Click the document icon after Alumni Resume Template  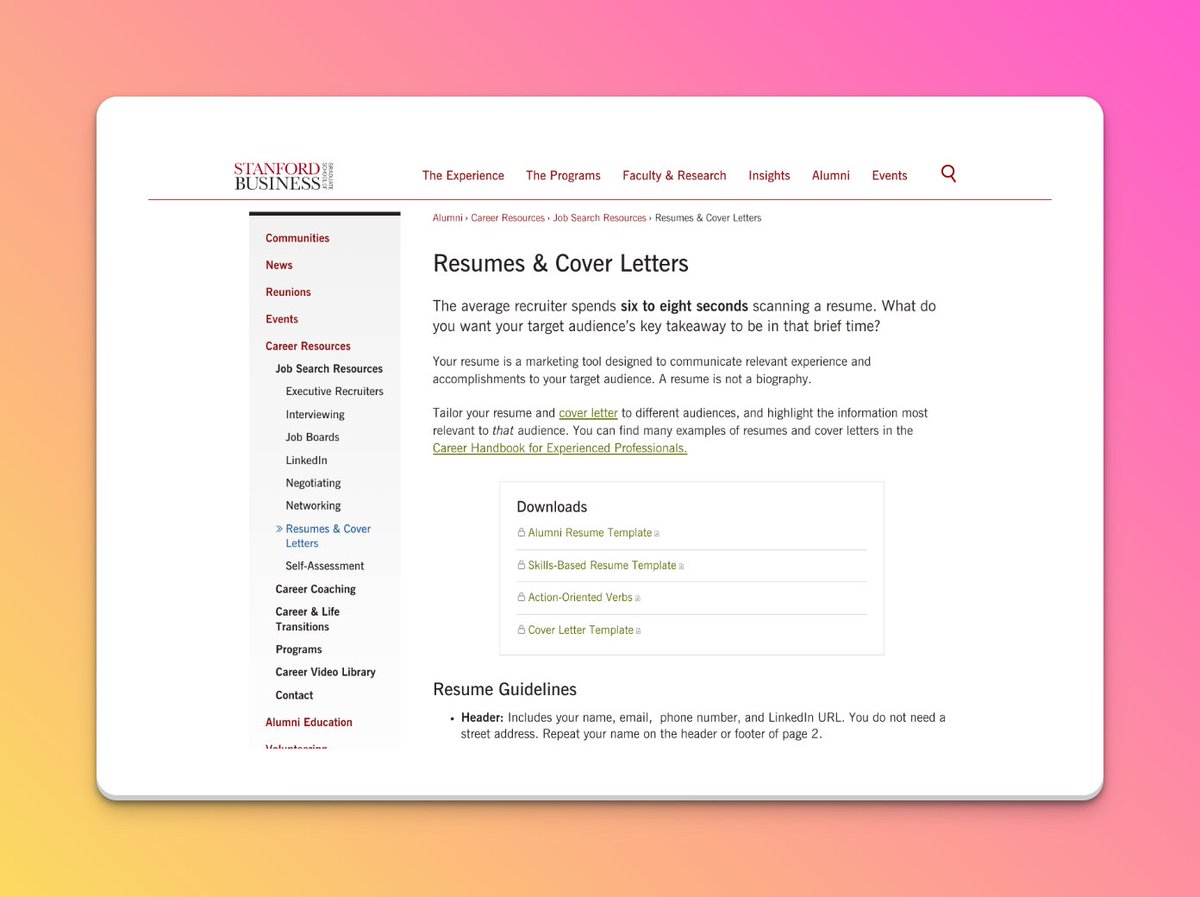(657, 533)
